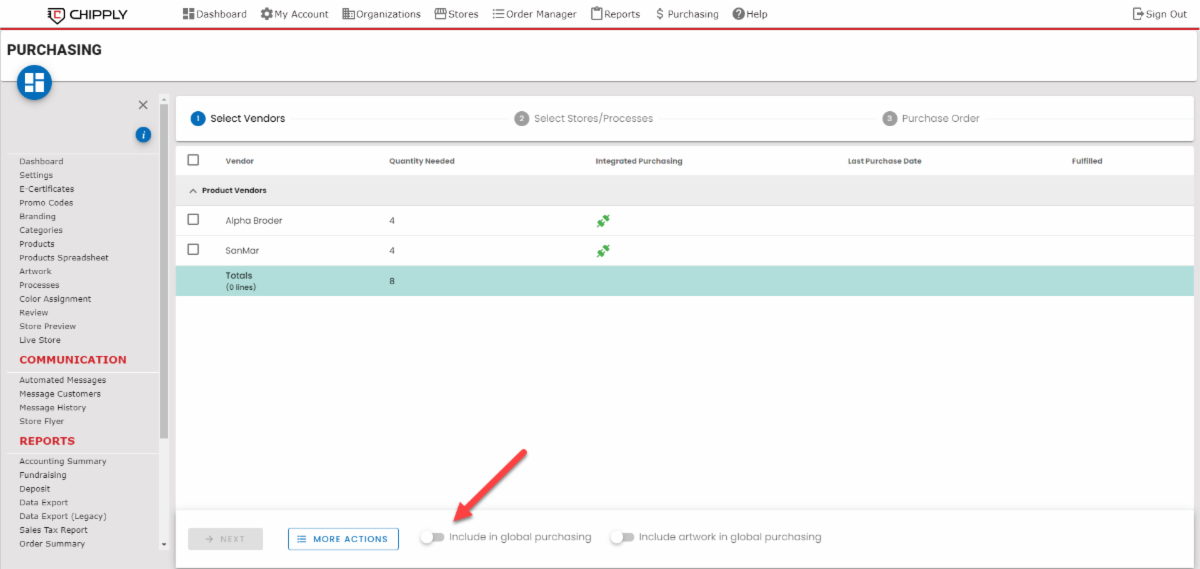The image size is (1200, 569).
Task: Open Categories in sidebar
Action: click(41, 230)
